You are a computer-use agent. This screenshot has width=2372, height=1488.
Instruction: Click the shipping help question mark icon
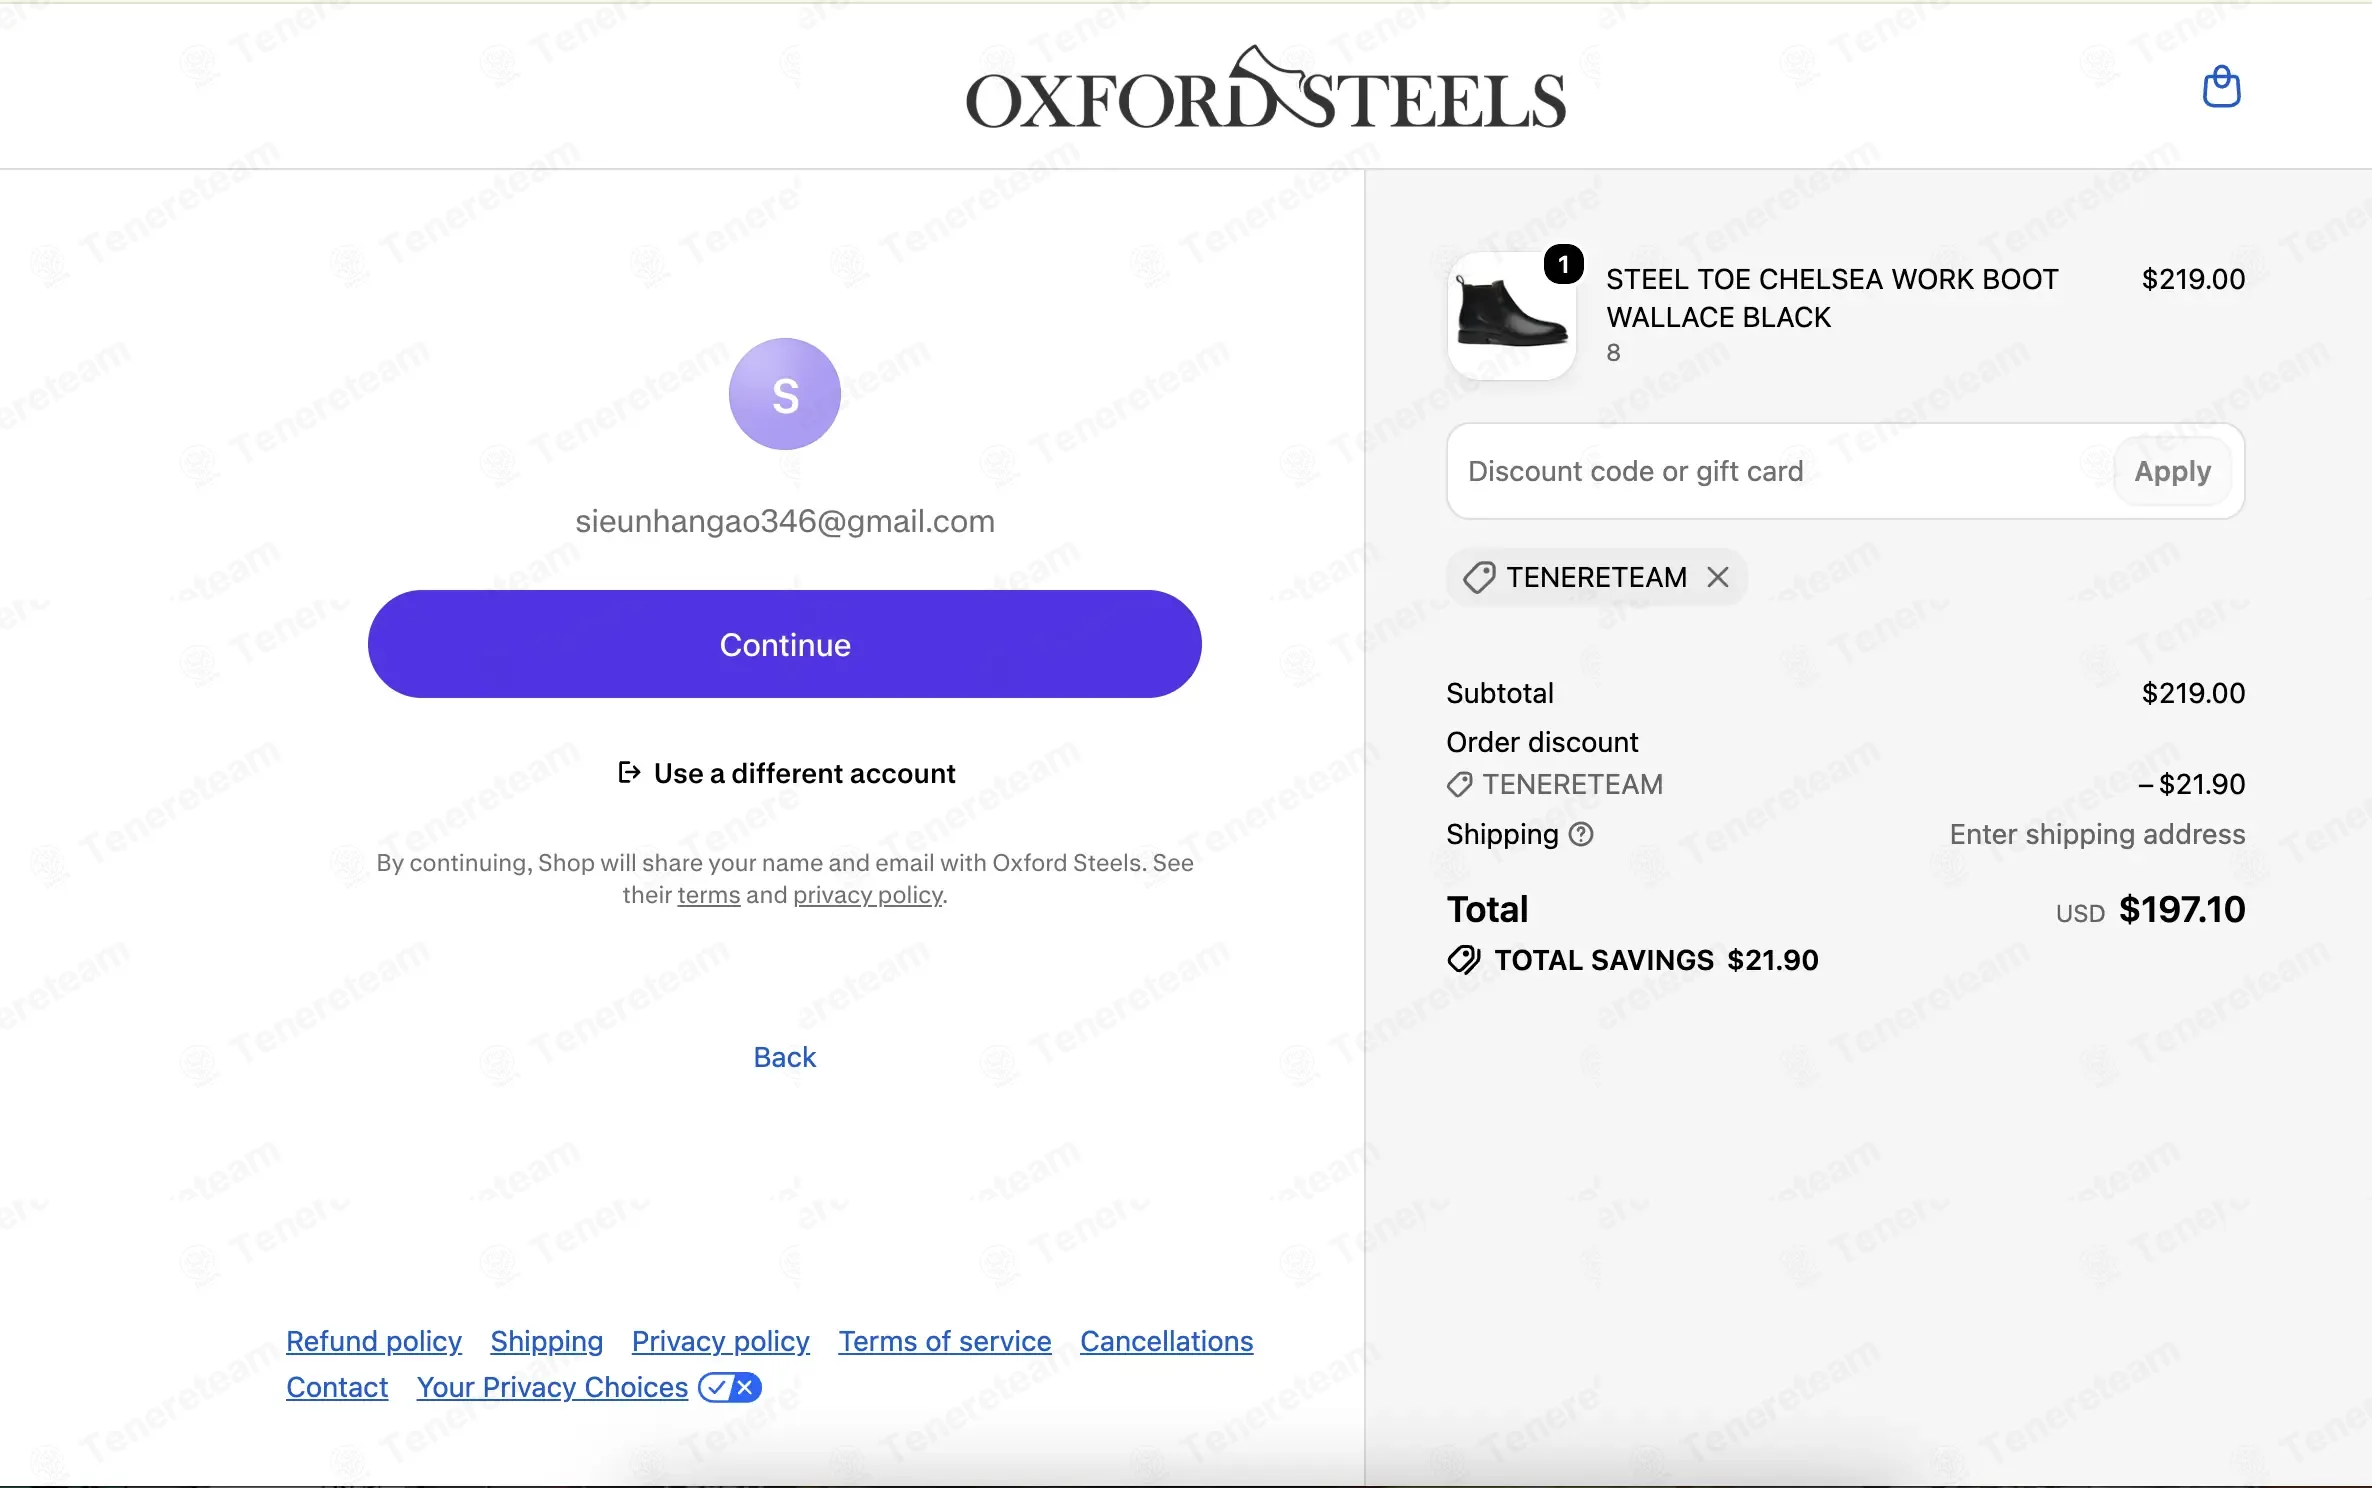click(1581, 834)
